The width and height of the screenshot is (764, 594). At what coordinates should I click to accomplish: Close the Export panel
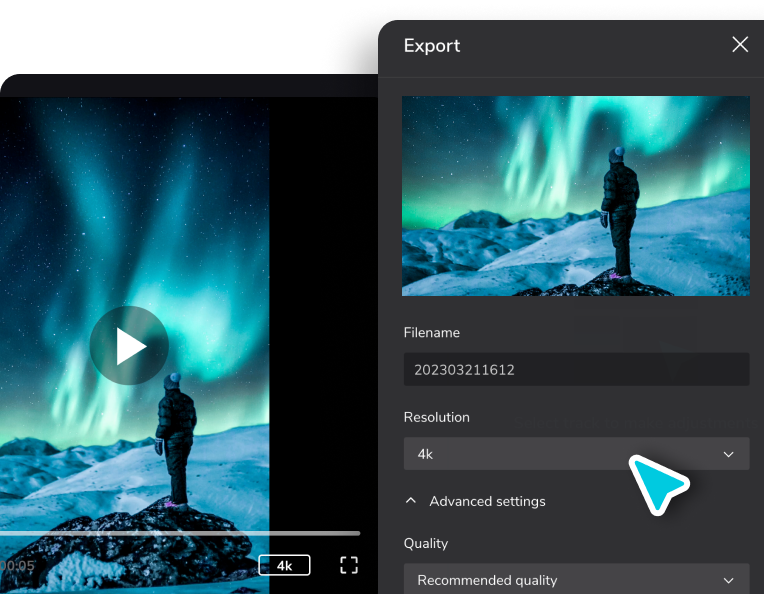click(x=740, y=44)
